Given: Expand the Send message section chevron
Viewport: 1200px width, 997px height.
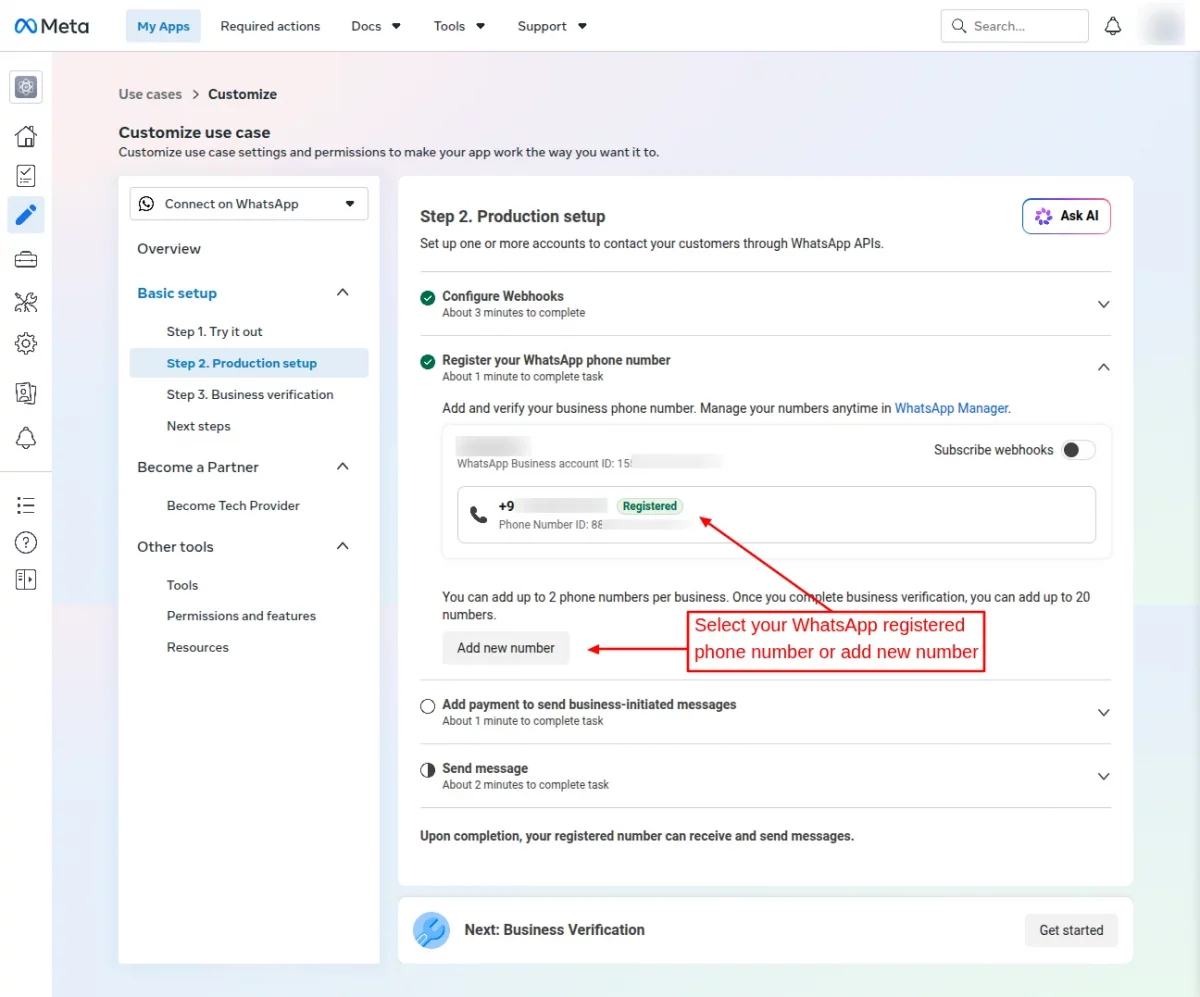Looking at the screenshot, I should point(1104,776).
